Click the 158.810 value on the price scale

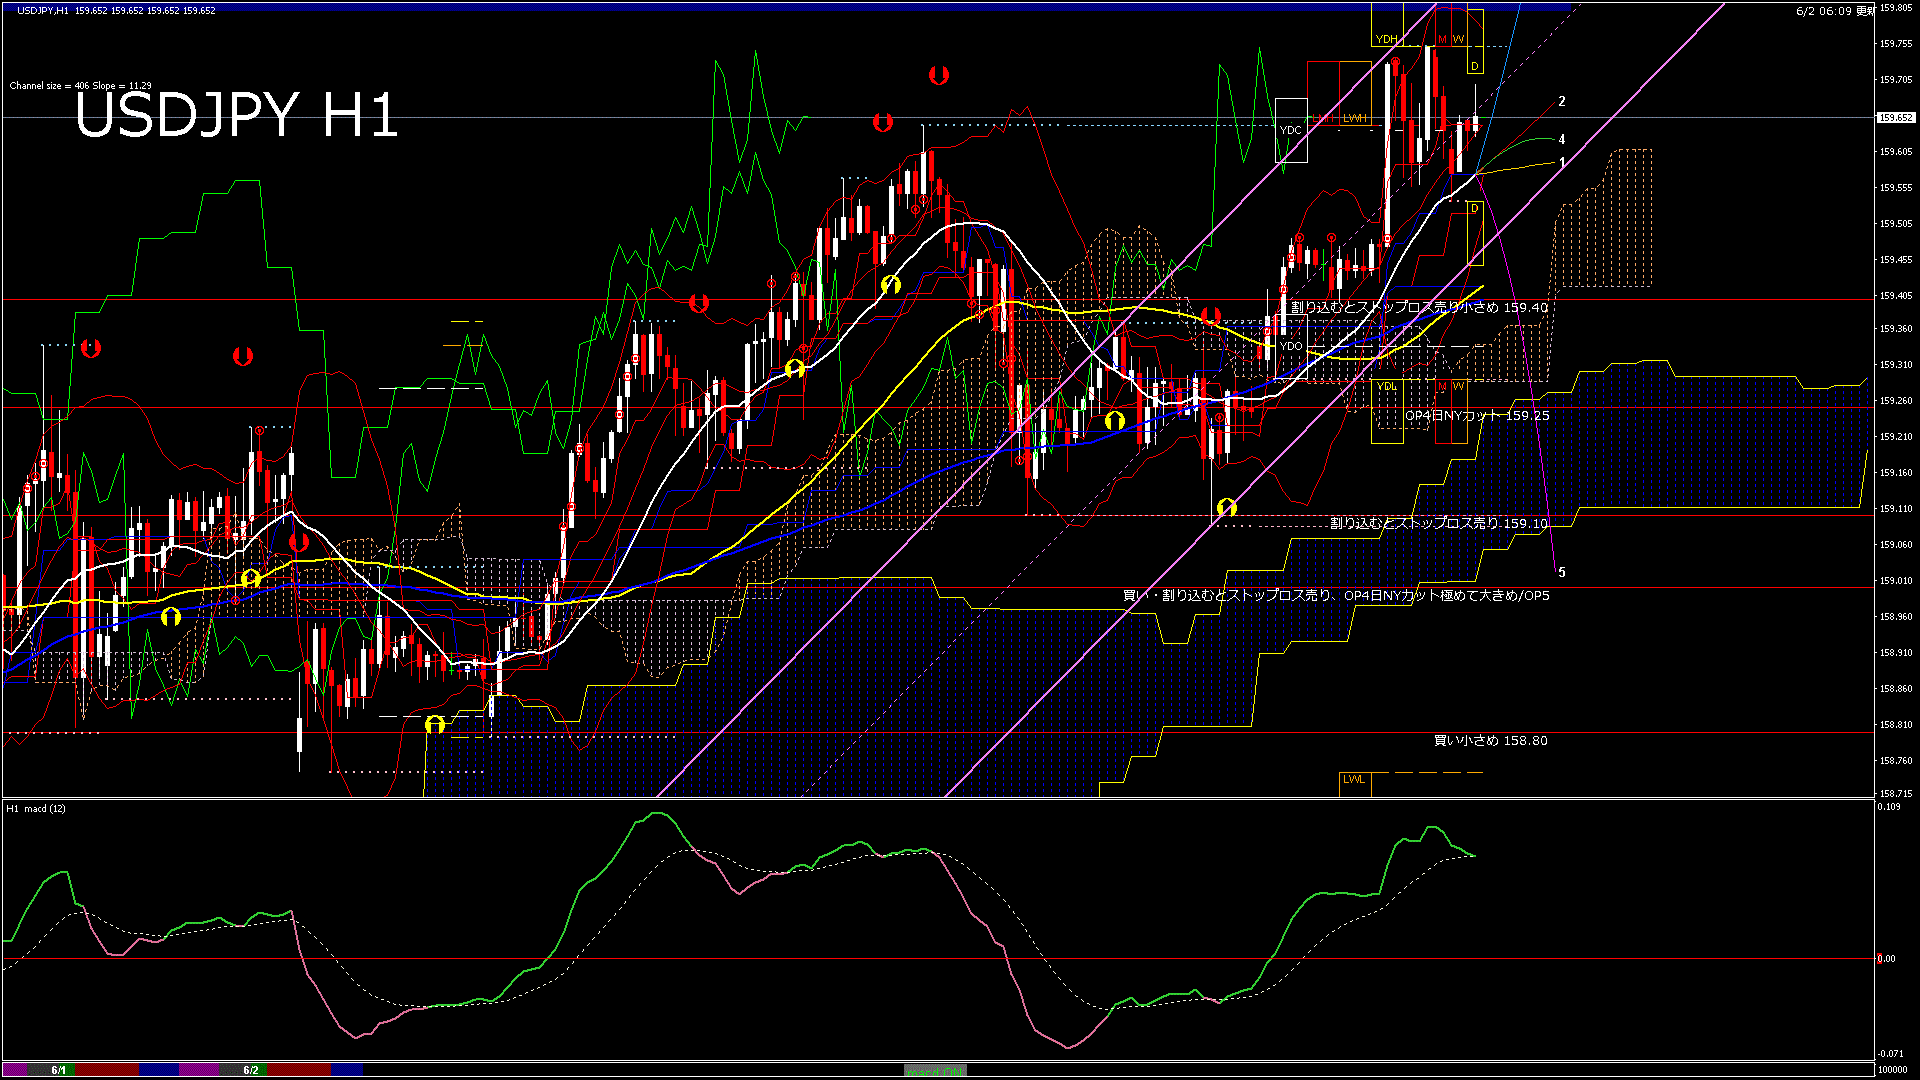[x=1896, y=725]
